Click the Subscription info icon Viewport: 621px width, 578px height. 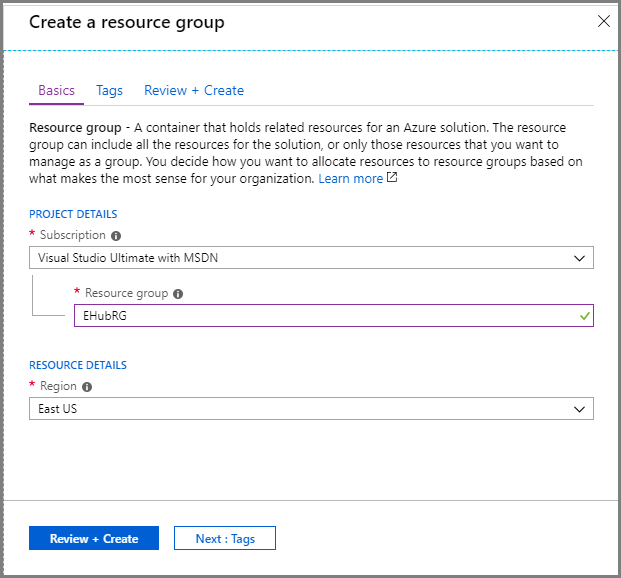pos(116,236)
